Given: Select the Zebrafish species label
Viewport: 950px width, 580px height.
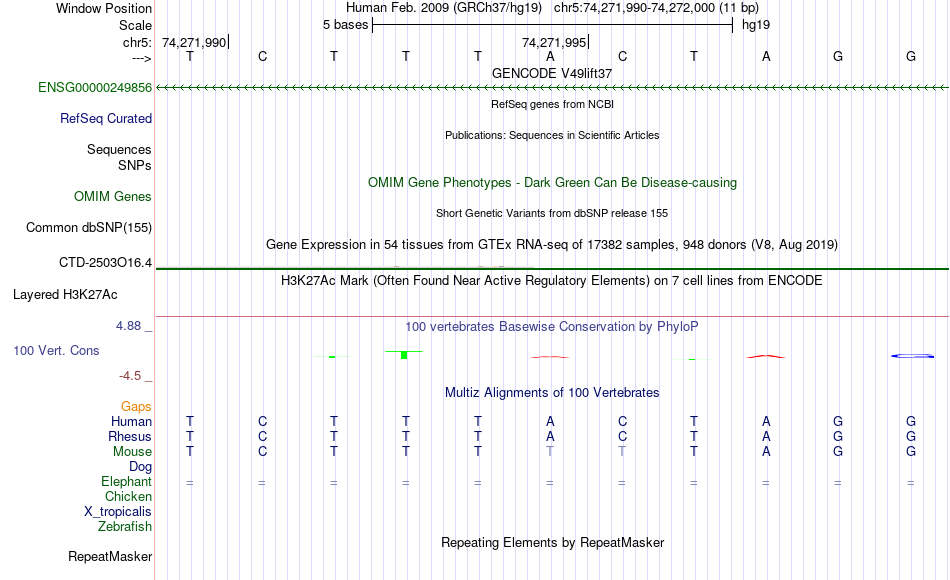Looking at the screenshot, I should [x=125, y=526].
